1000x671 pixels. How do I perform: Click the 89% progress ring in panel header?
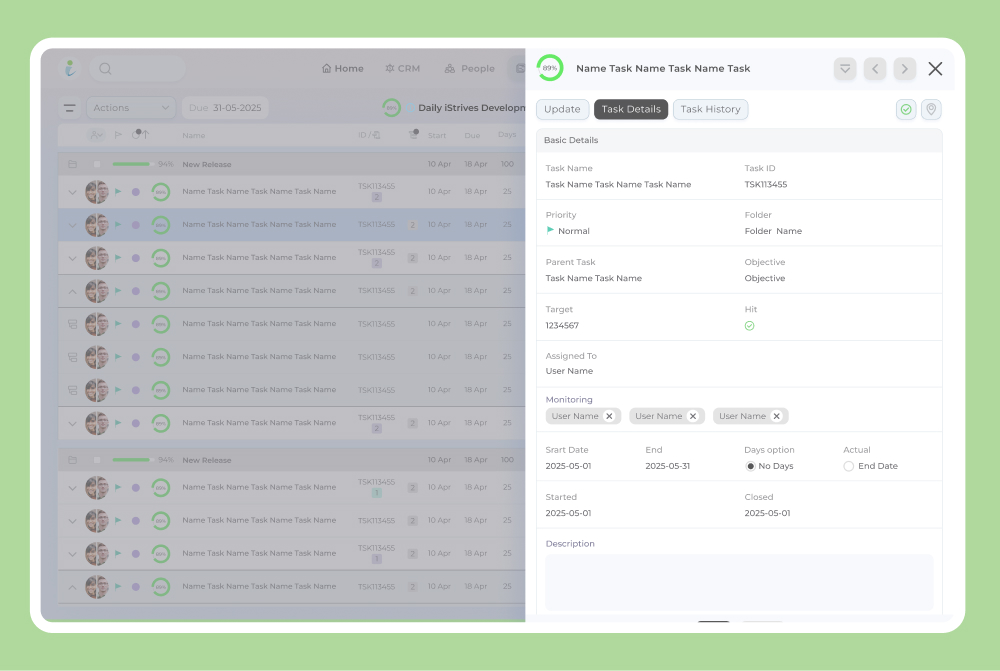click(x=550, y=68)
